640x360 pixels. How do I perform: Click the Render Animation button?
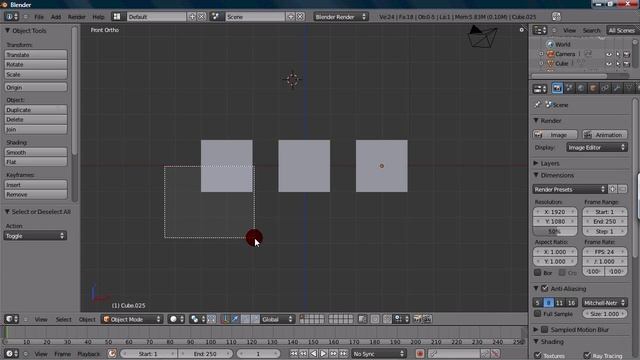tap(604, 135)
